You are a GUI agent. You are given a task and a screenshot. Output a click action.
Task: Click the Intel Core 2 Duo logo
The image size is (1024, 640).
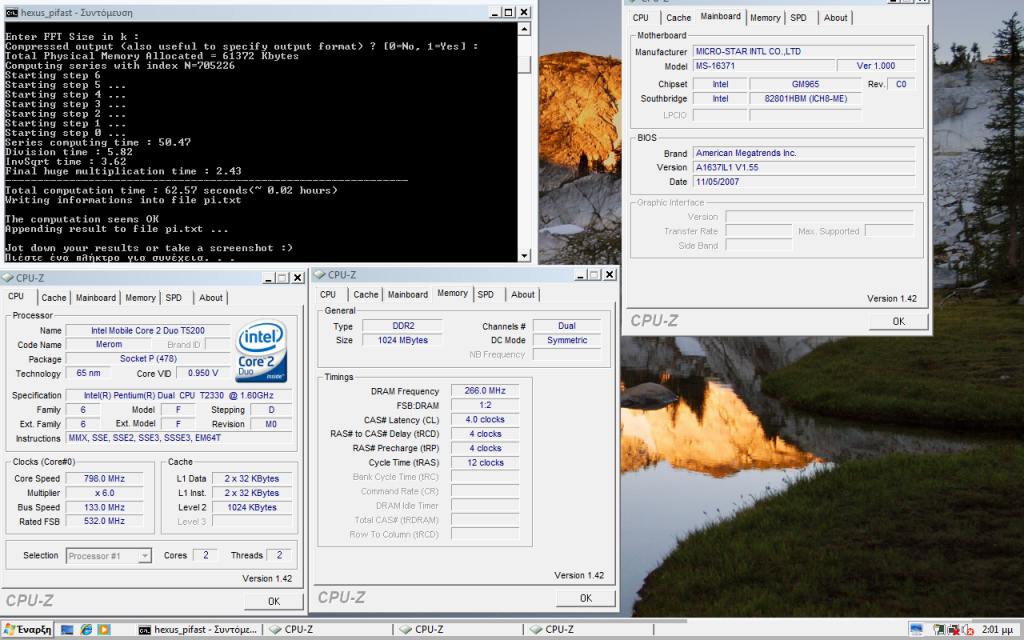click(261, 351)
